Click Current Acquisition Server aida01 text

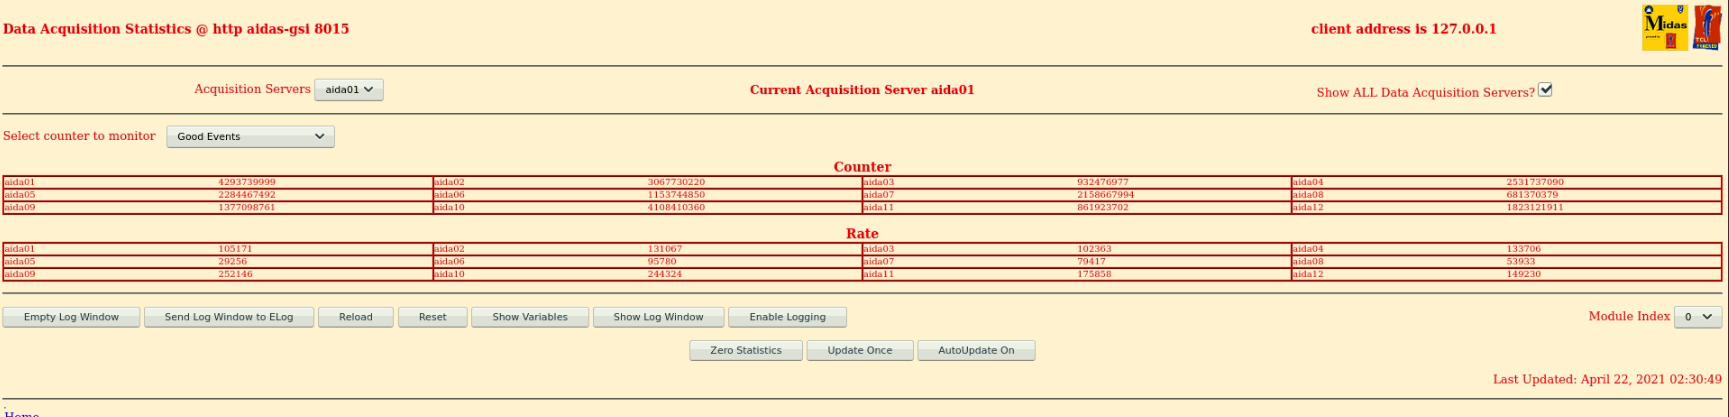pos(862,90)
